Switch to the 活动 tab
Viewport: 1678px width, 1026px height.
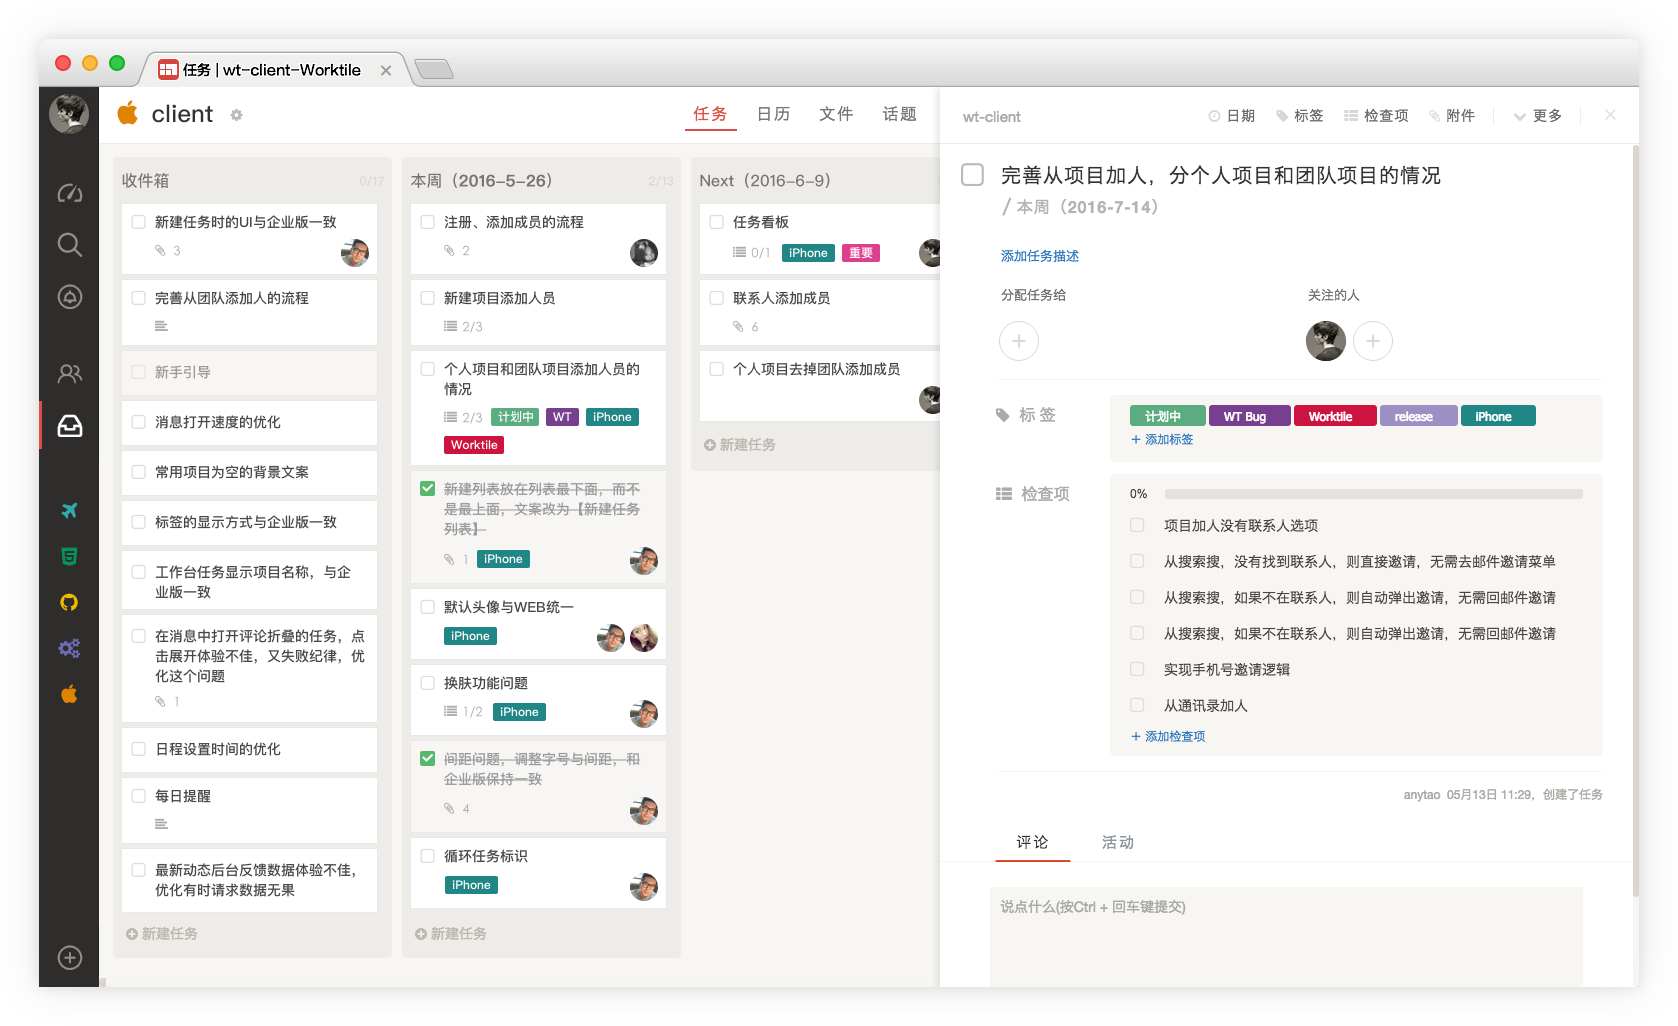[1117, 842]
